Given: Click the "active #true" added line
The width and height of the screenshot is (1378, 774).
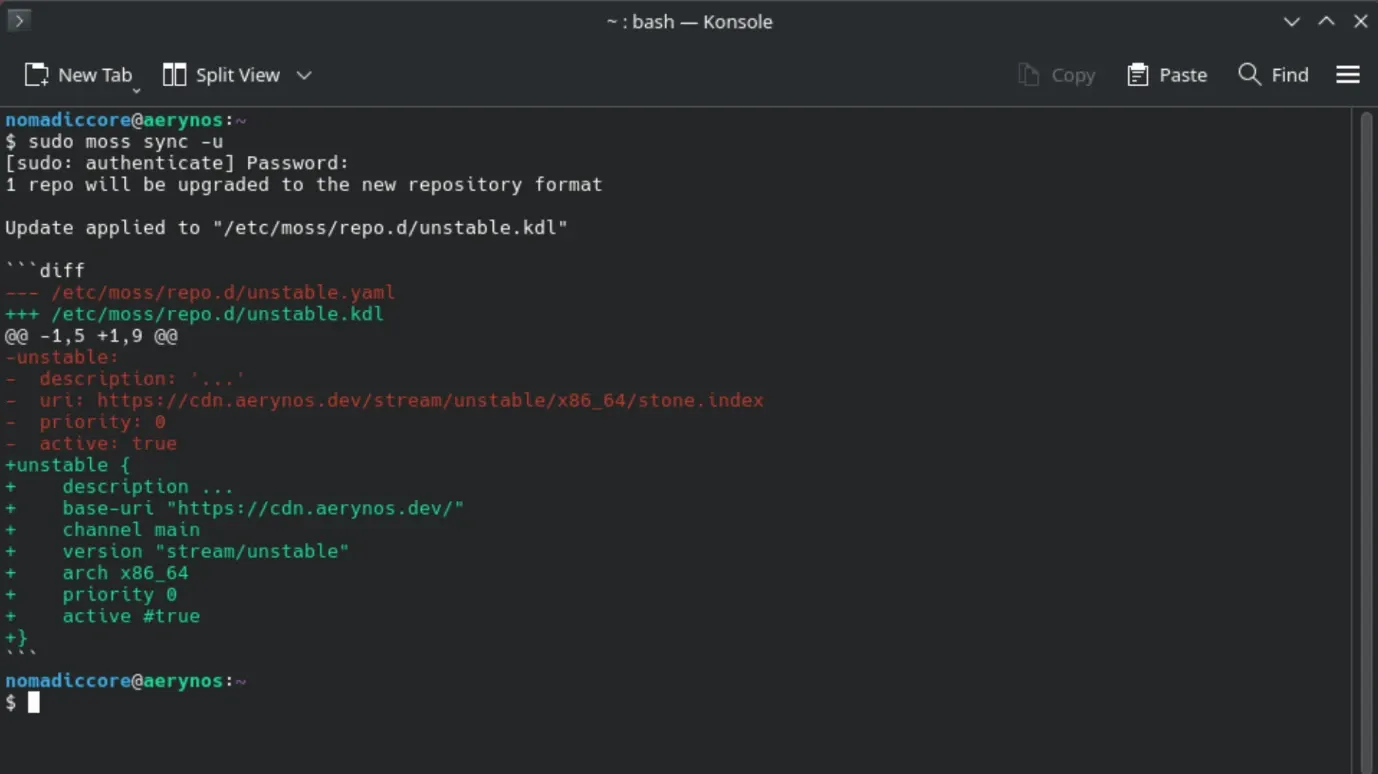Looking at the screenshot, I should tap(103, 616).
